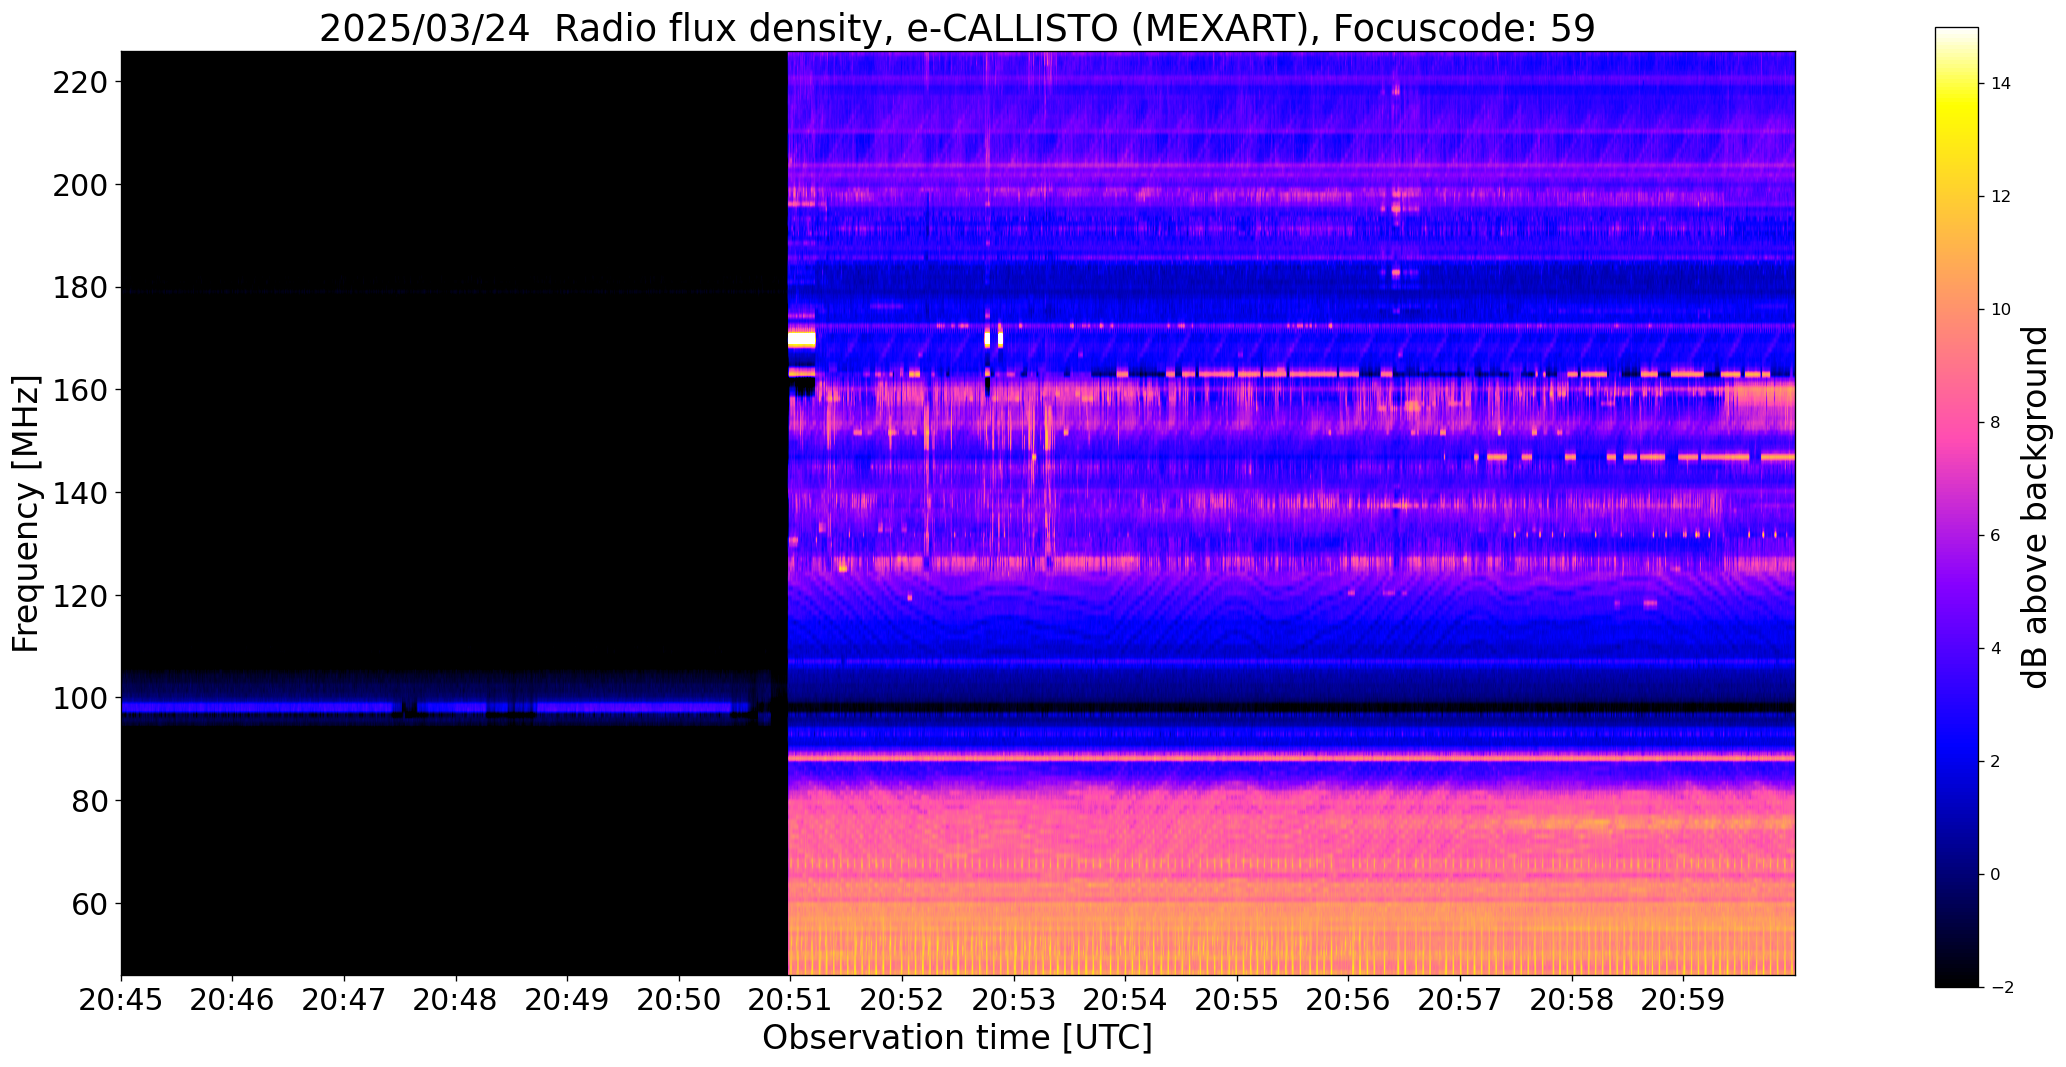2066x1067 pixels.
Task: Click the pink horizontal line near 88 MHz
Action: pyautogui.click(x=1292, y=758)
